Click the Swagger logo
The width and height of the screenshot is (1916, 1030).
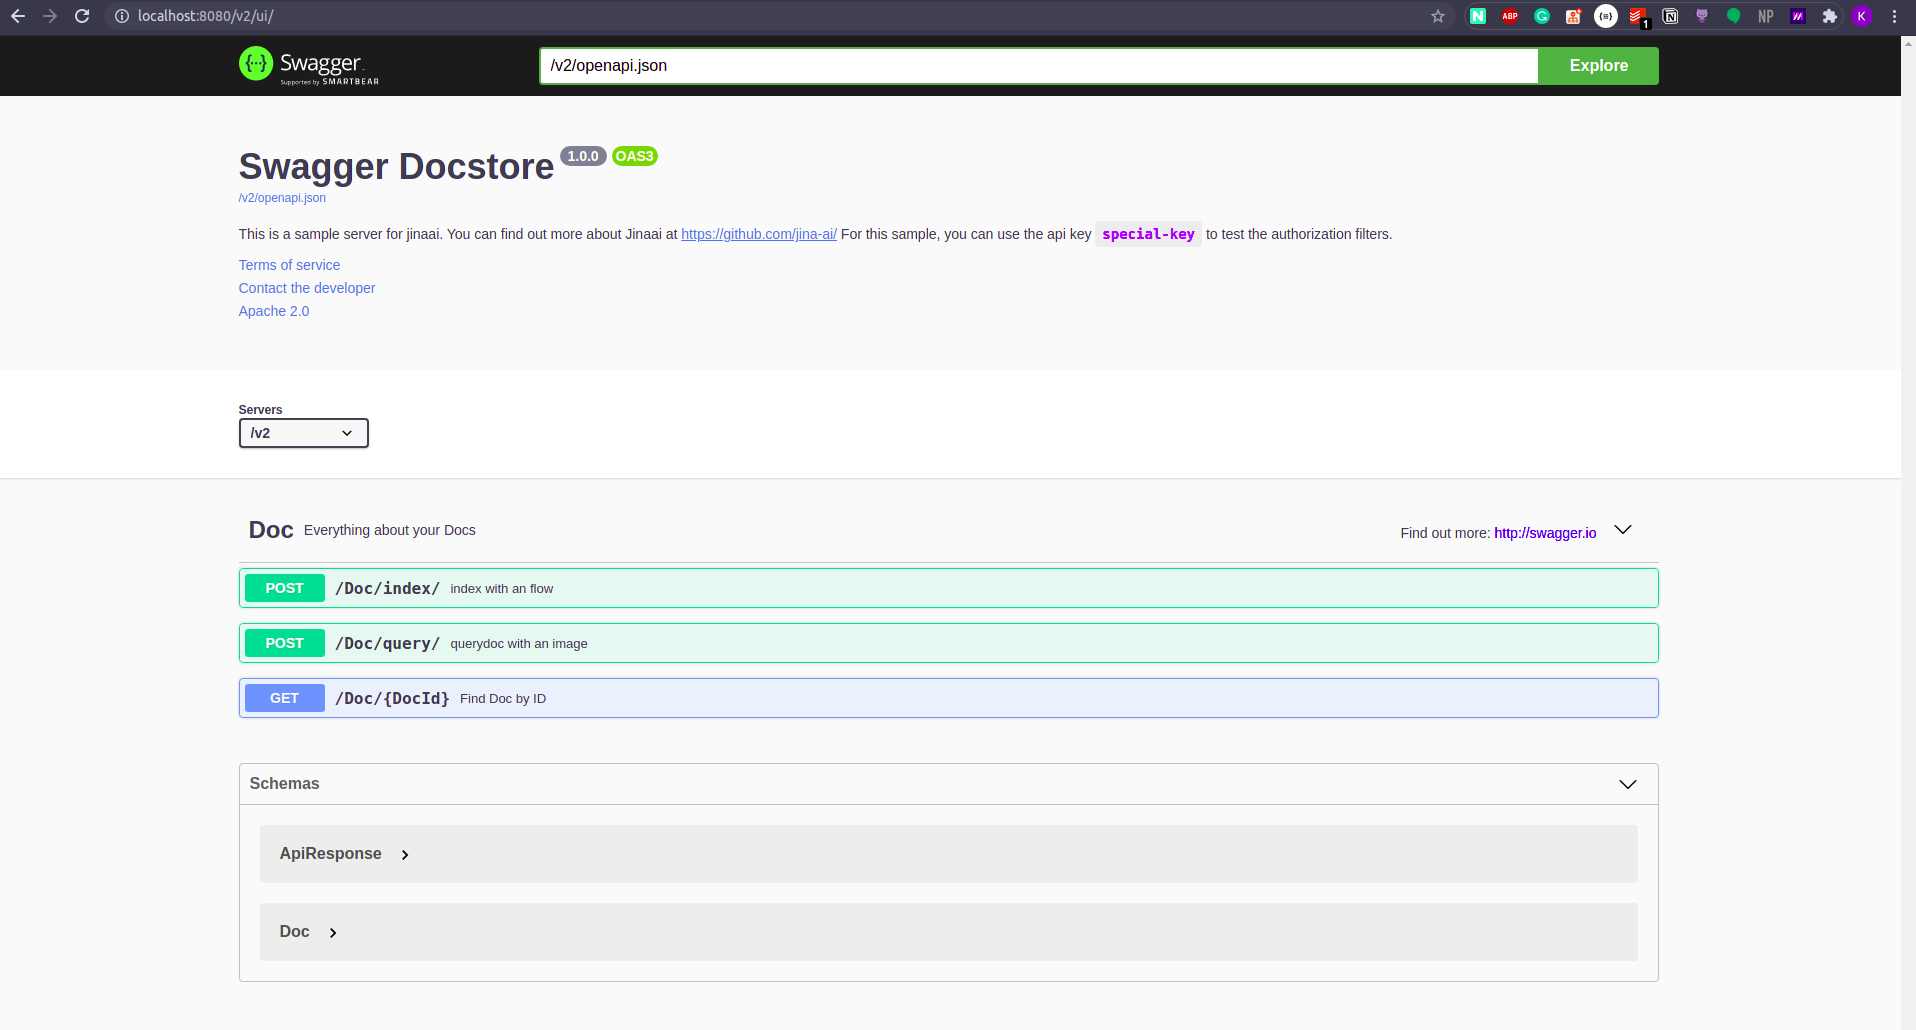pyautogui.click(x=307, y=65)
